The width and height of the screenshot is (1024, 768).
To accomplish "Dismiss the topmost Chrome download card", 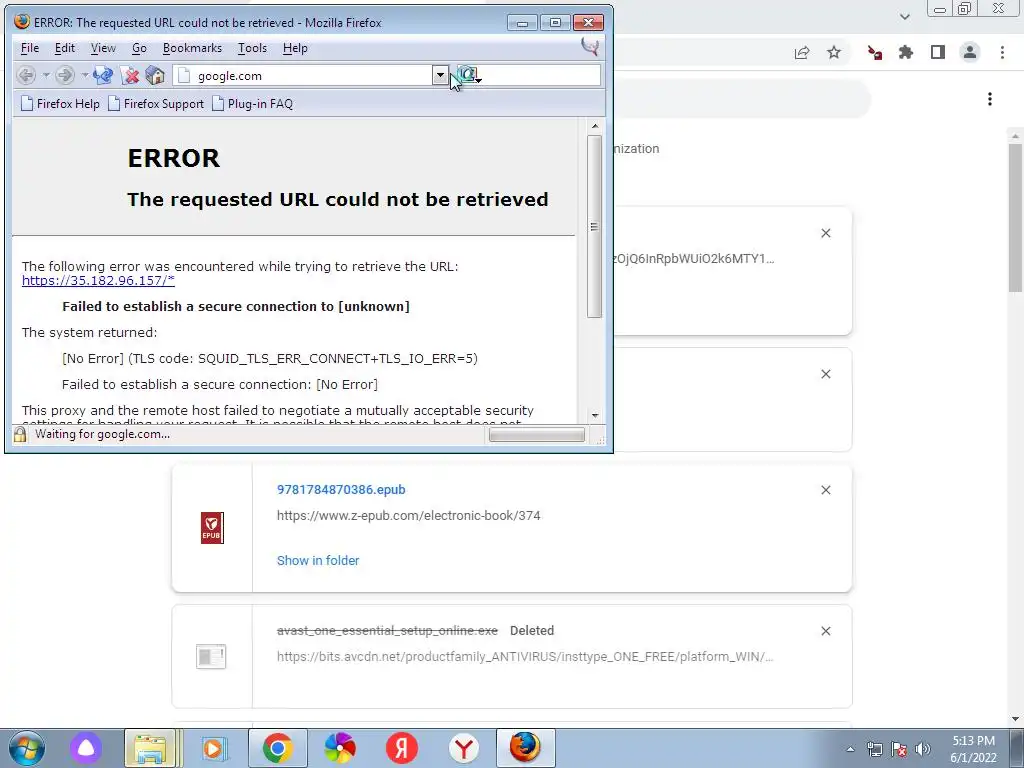I will tap(825, 233).
